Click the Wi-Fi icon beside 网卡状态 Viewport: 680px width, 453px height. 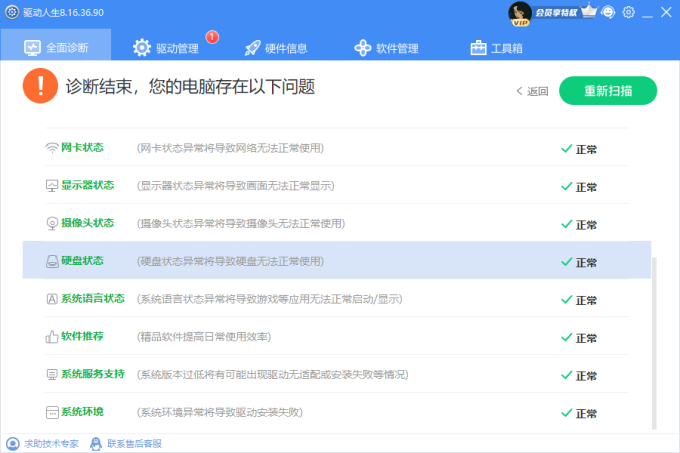(x=52, y=148)
